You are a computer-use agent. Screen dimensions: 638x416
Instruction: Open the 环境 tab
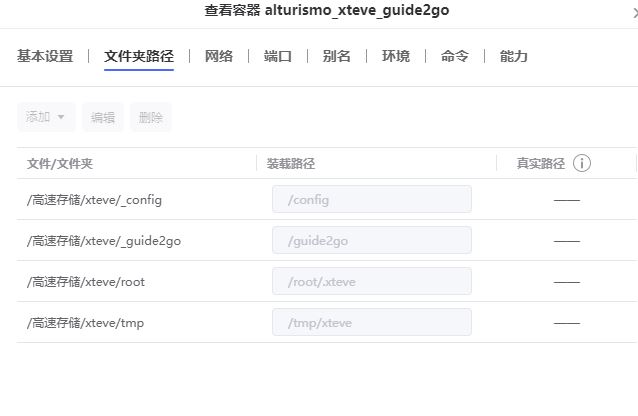click(396, 56)
